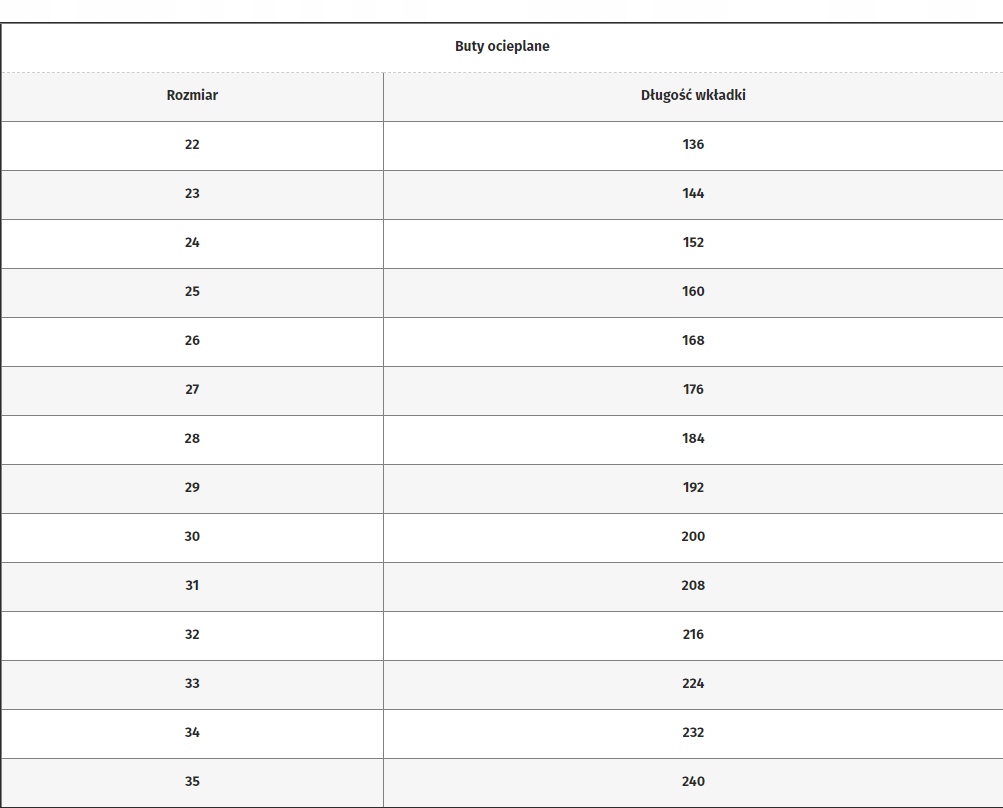Click the 'Długość wkładki' column header
This screenshot has width=1003, height=808.
[x=693, y=96]
